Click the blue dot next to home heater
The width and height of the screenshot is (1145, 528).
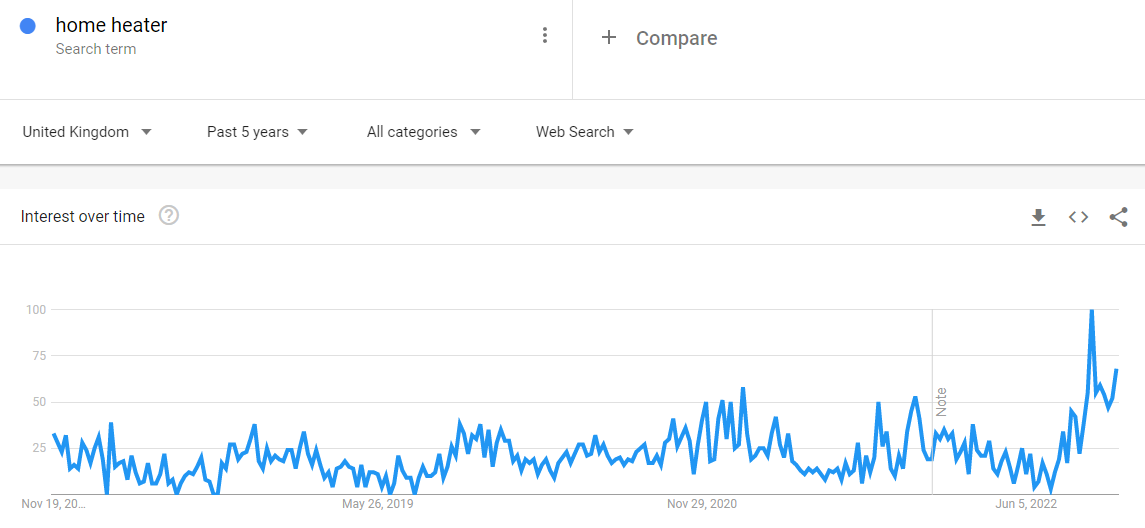(x=29, y=27)
